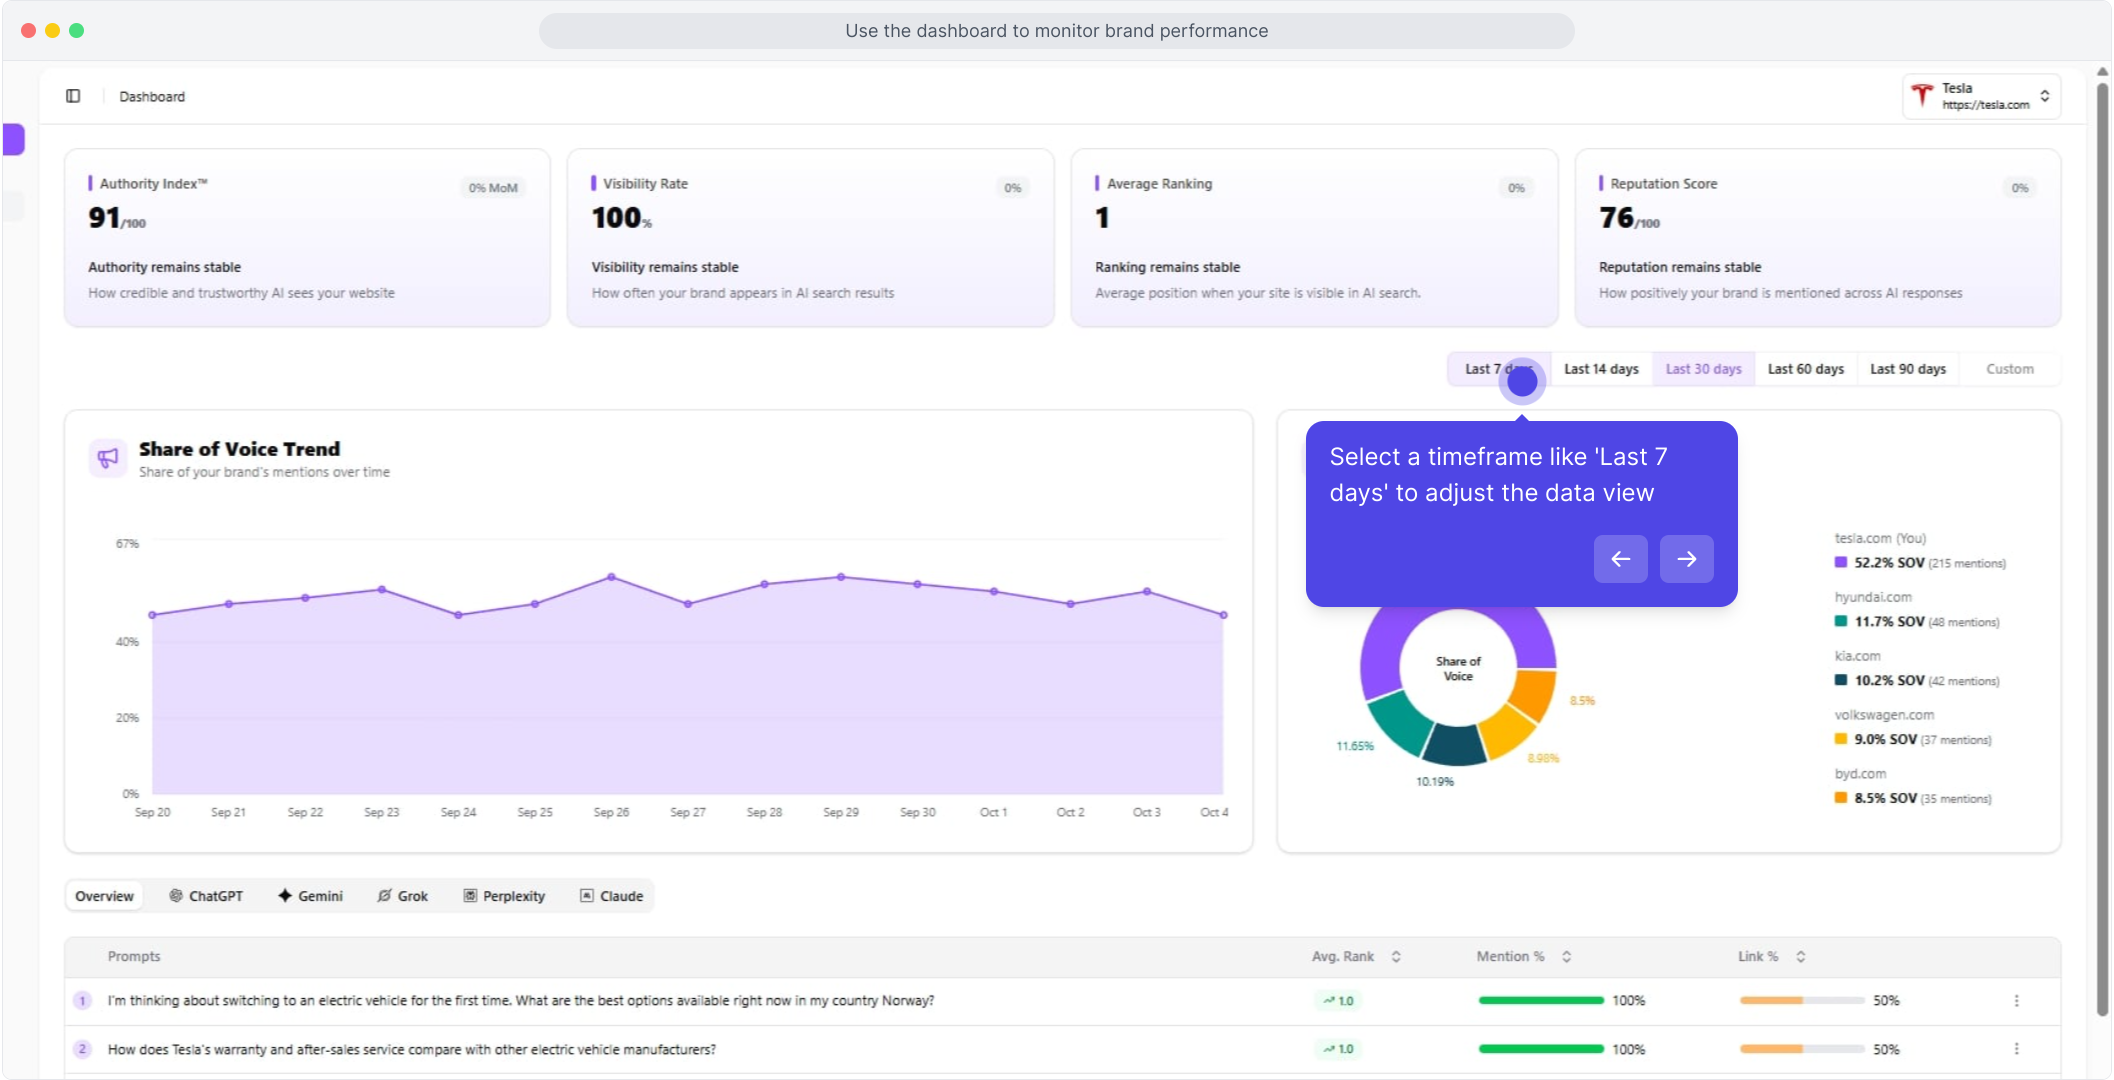Screen dimensions: 2114x1080
Task: Select the Last 14 days timeframe
Action: pyautogui.click(x=1601, y=369)
